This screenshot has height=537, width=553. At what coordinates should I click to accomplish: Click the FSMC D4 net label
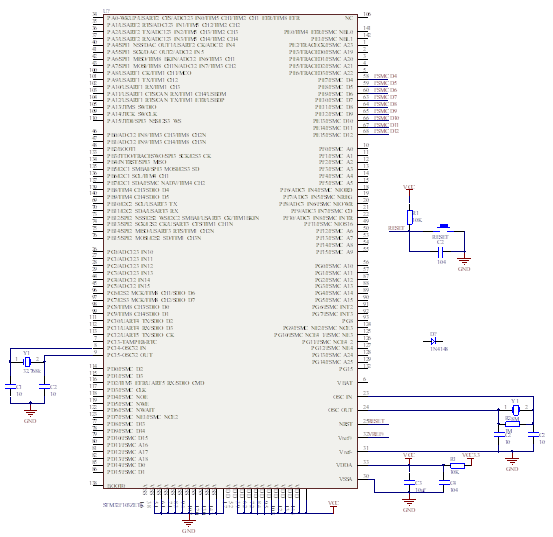click(385, 76)
